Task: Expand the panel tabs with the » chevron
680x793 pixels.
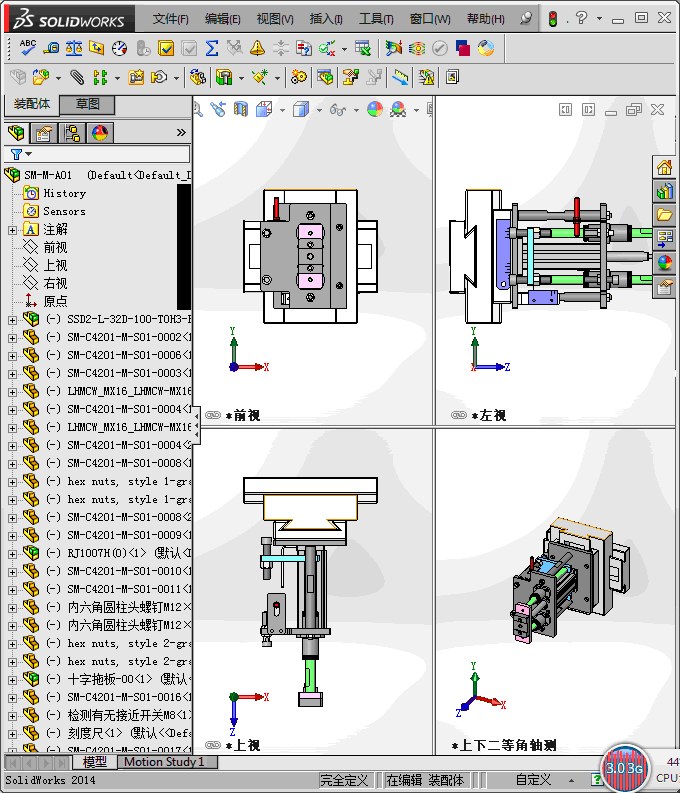Action: tap(181, 133)
